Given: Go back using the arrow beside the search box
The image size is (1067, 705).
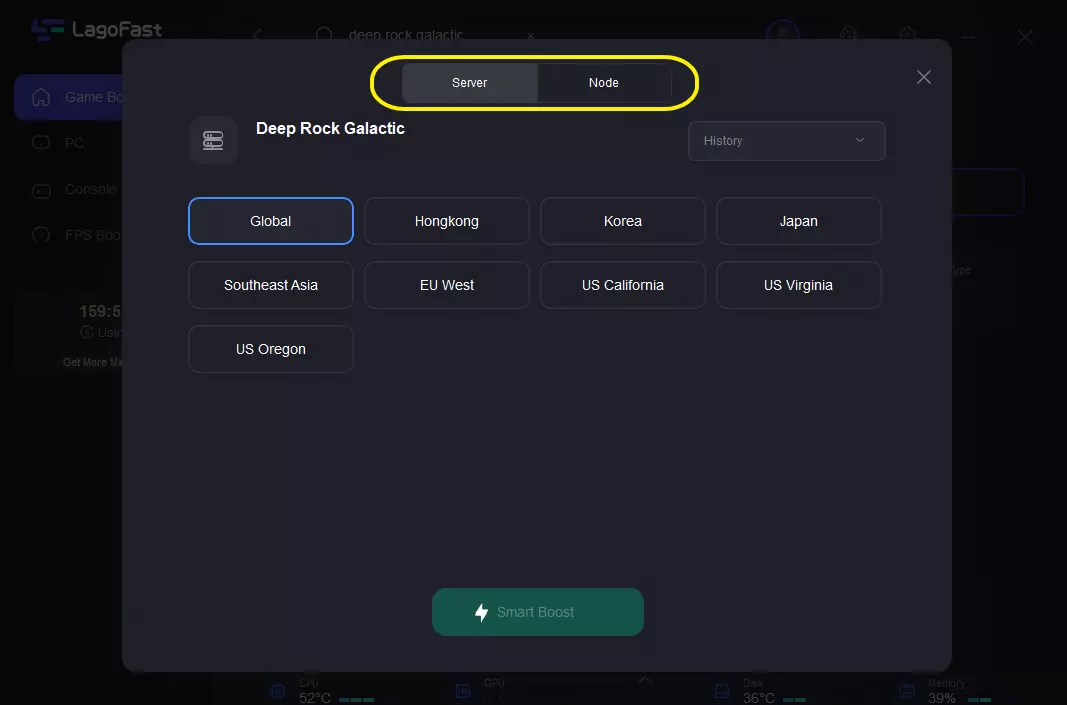Looking at the screenshot, I should pyautogui.click(x=257, y=34).
